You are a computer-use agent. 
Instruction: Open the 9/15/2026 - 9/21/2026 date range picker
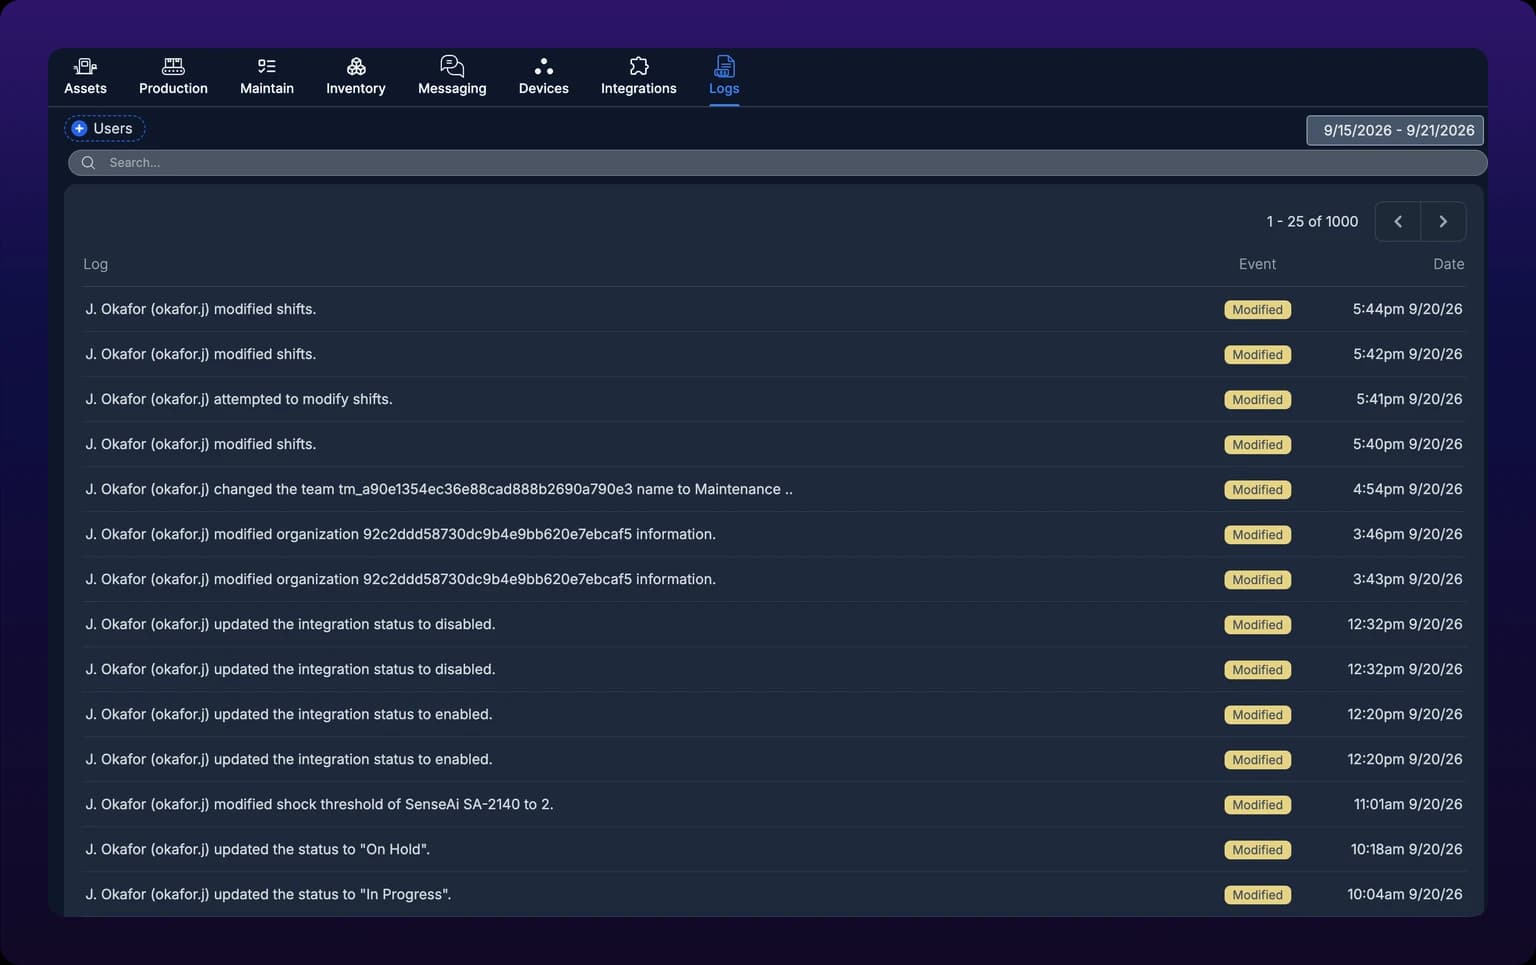[1395, 130]
